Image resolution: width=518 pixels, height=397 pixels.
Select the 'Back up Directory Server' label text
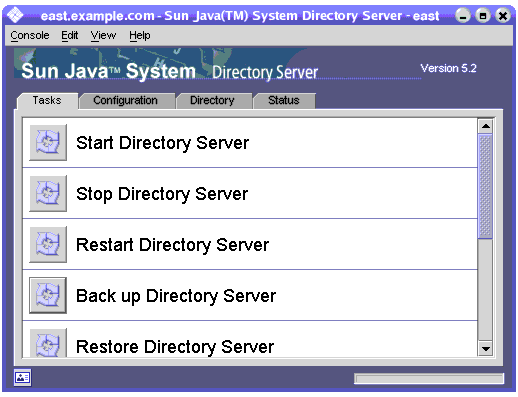[x=176, y=296]
